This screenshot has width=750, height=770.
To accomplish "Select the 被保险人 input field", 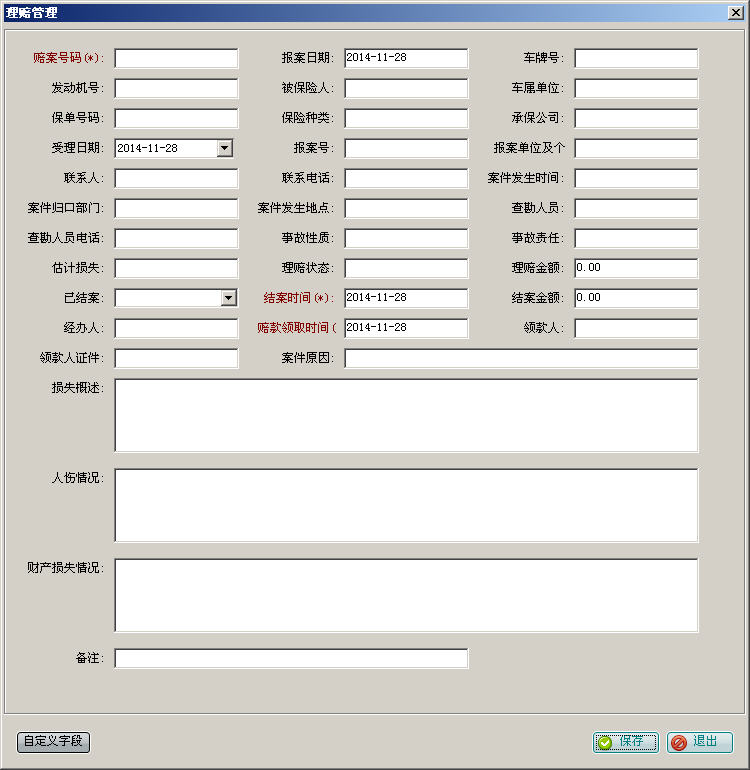I will pos(406,88).
